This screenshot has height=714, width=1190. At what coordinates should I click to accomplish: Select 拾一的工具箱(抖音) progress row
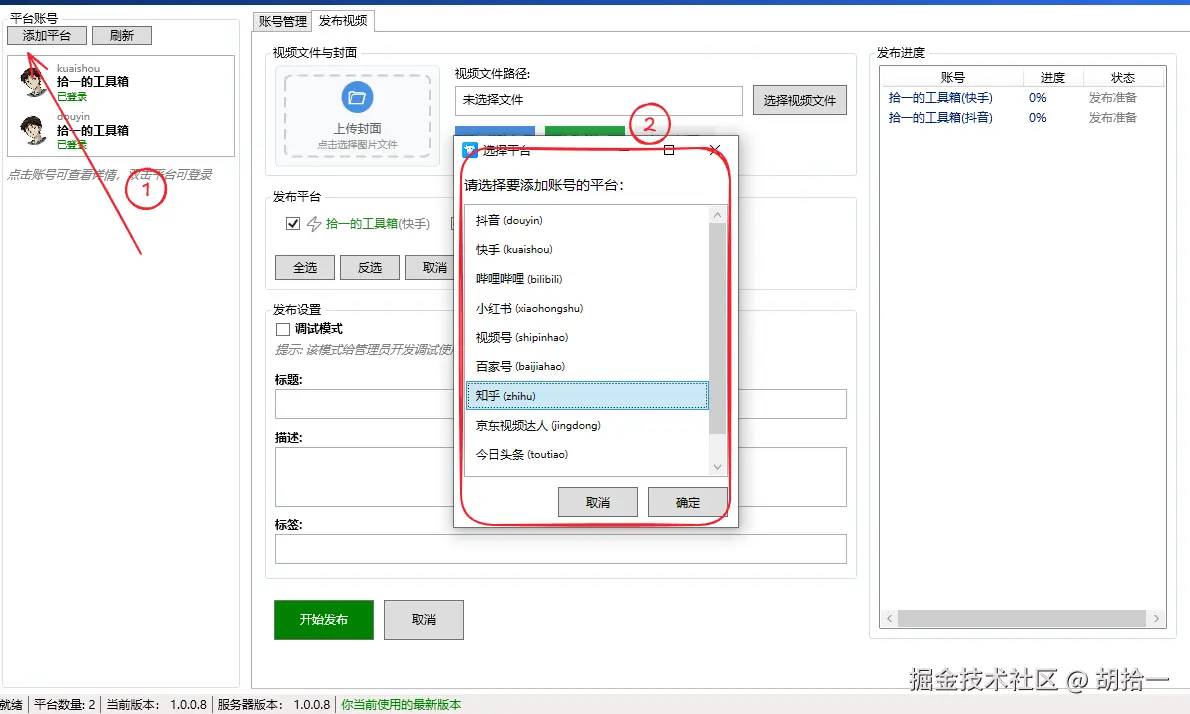point(1022,118)
